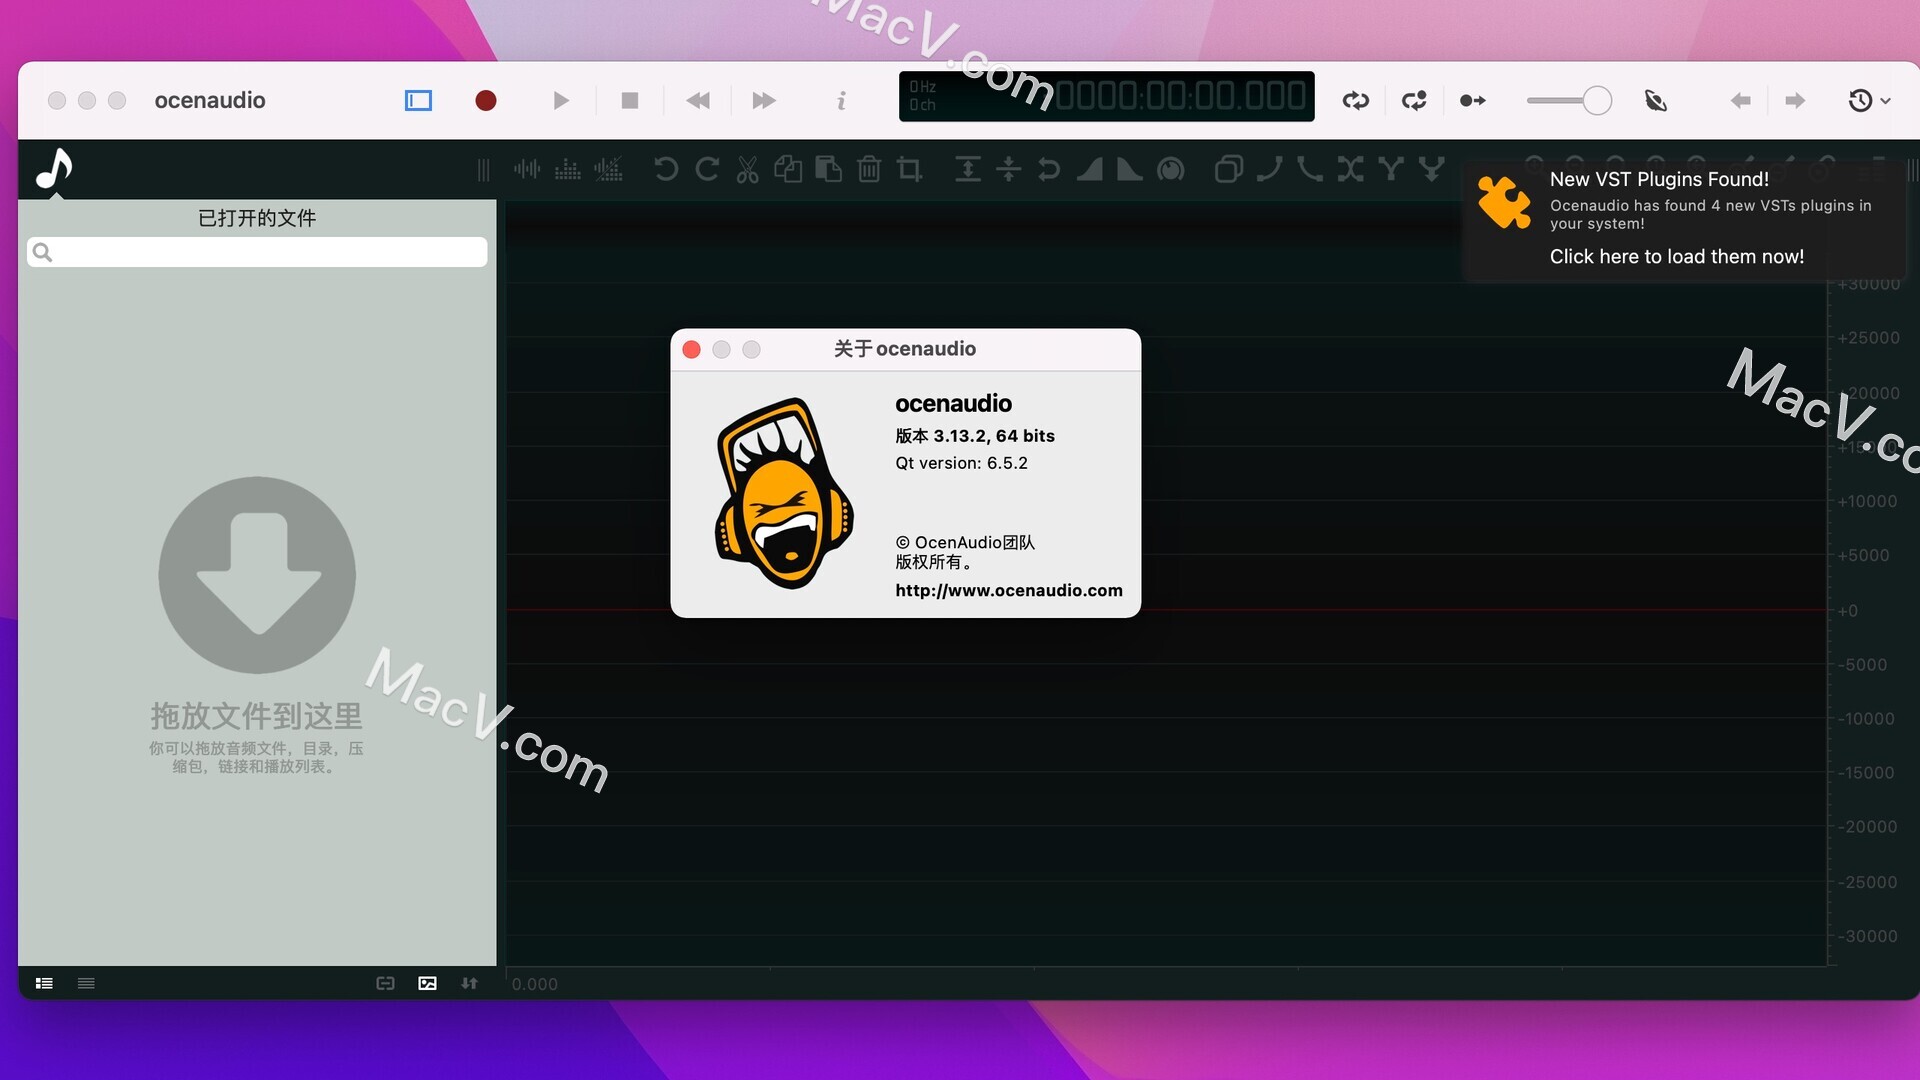Go back with the left arrow button
Image resolution: width=1920 pixels, height=1080 pixels.
pyautogui.click(x=1741, y=100)
